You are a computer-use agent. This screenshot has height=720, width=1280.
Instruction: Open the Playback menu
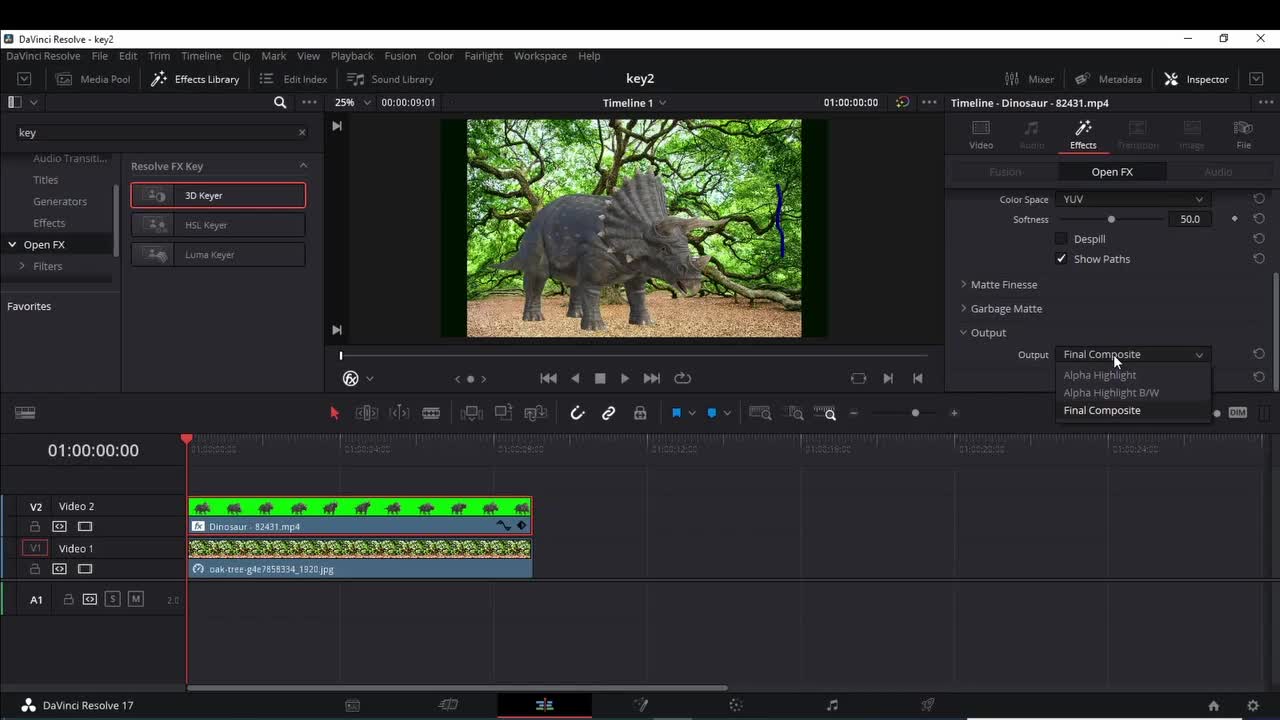point(352,56)
